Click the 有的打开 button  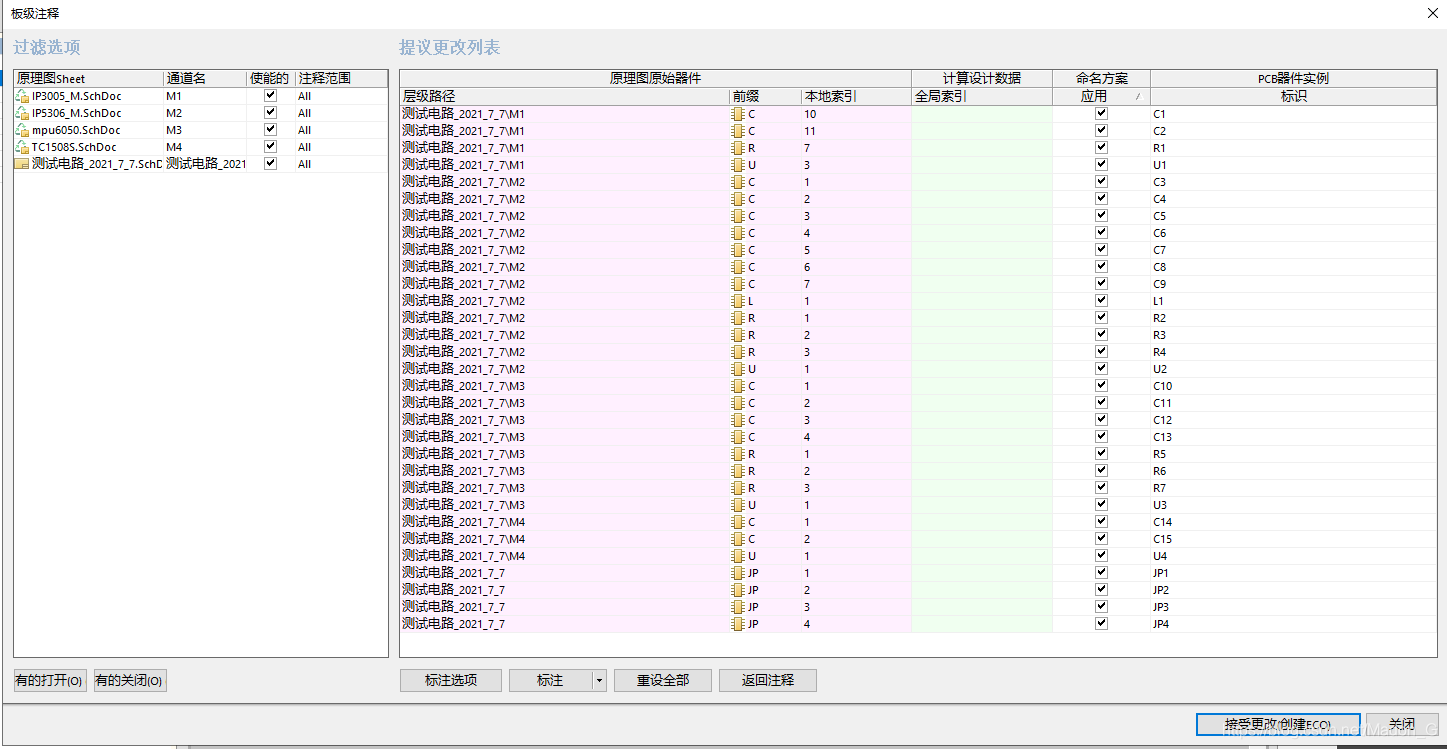pyautogui.click(x=50, y=681)
